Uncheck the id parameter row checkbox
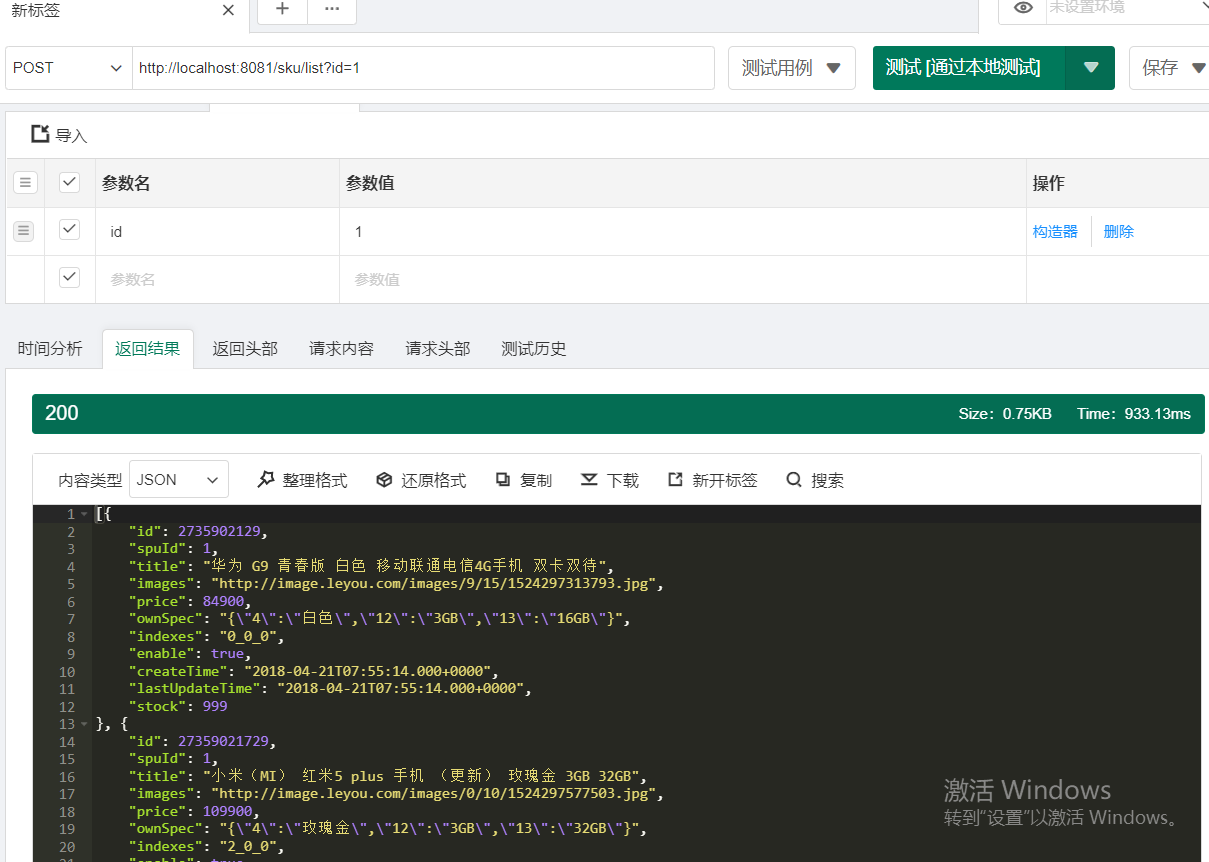 pos(69,230)
